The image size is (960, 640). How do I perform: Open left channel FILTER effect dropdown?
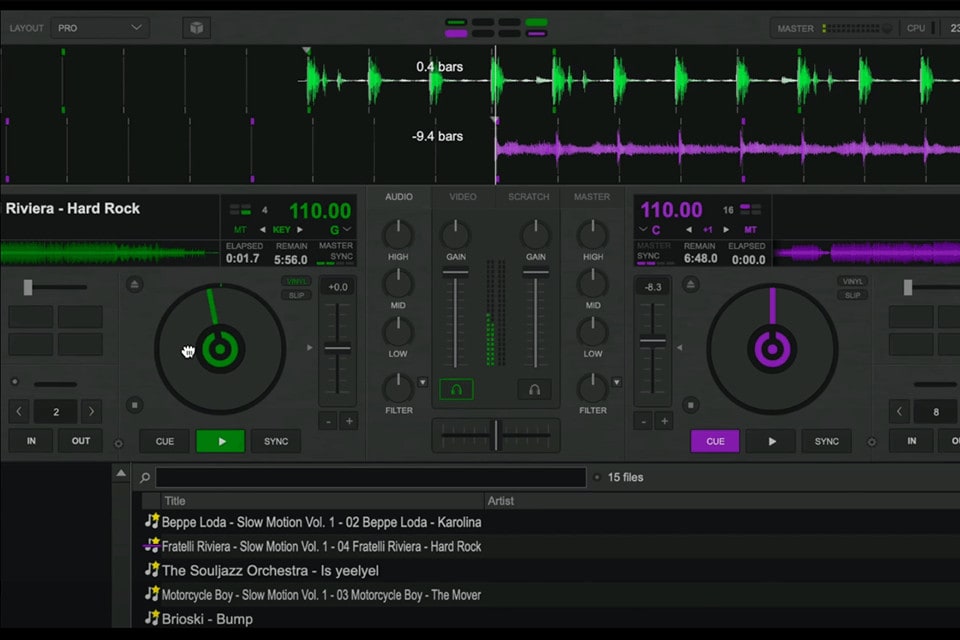click(422, 382)
